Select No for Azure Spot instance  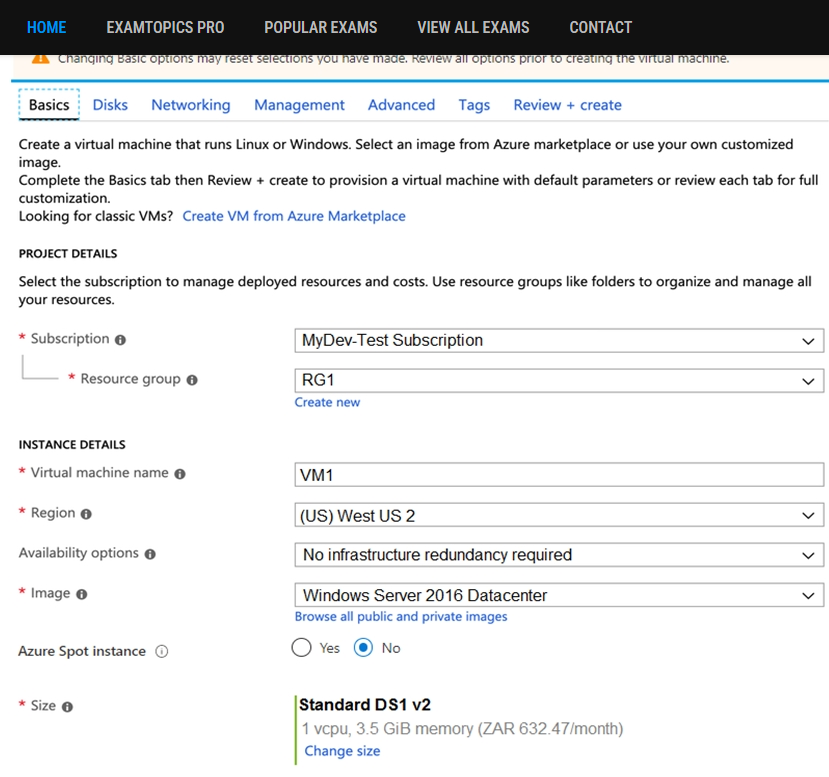pos(363,648)
